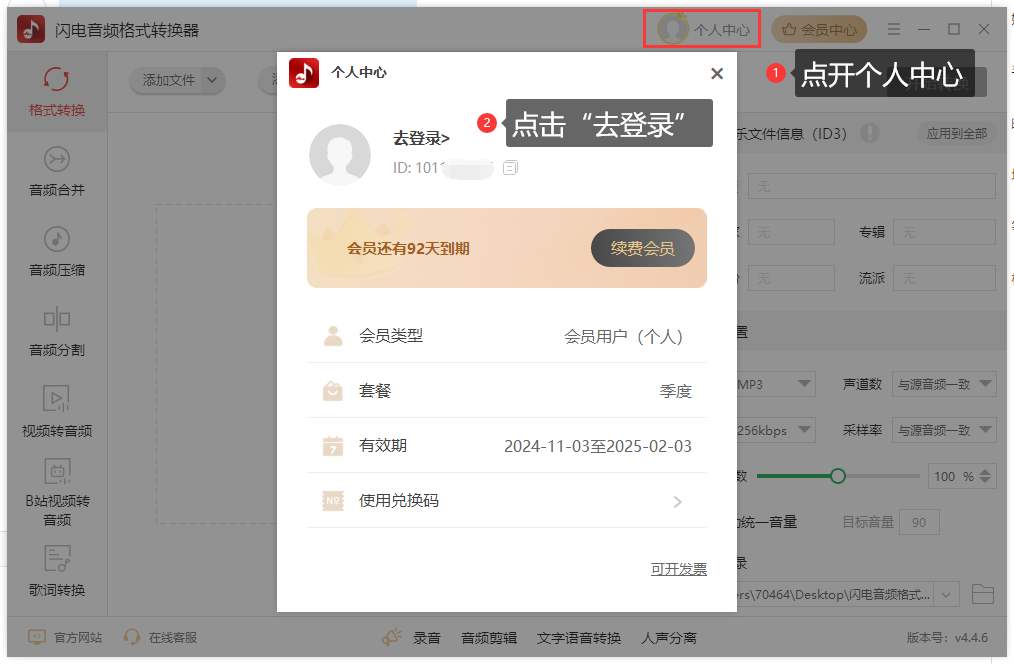Open the 人声分离 tool at bottom

(669, 638)
